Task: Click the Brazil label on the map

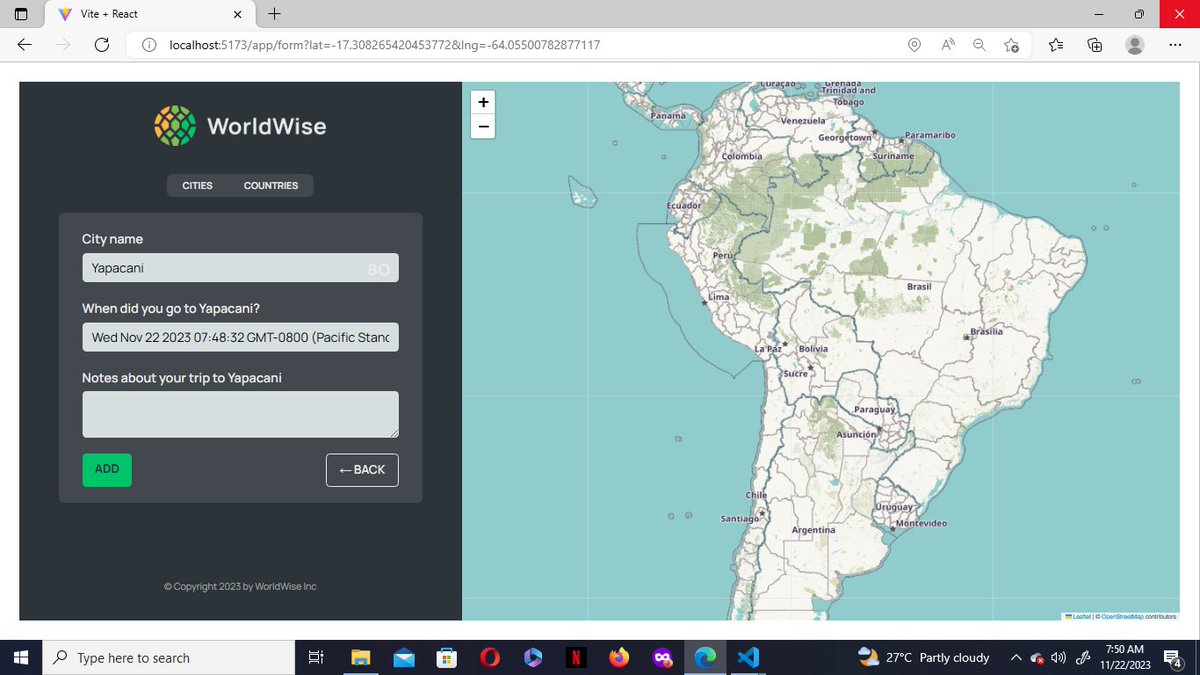Action: point(919,287)
